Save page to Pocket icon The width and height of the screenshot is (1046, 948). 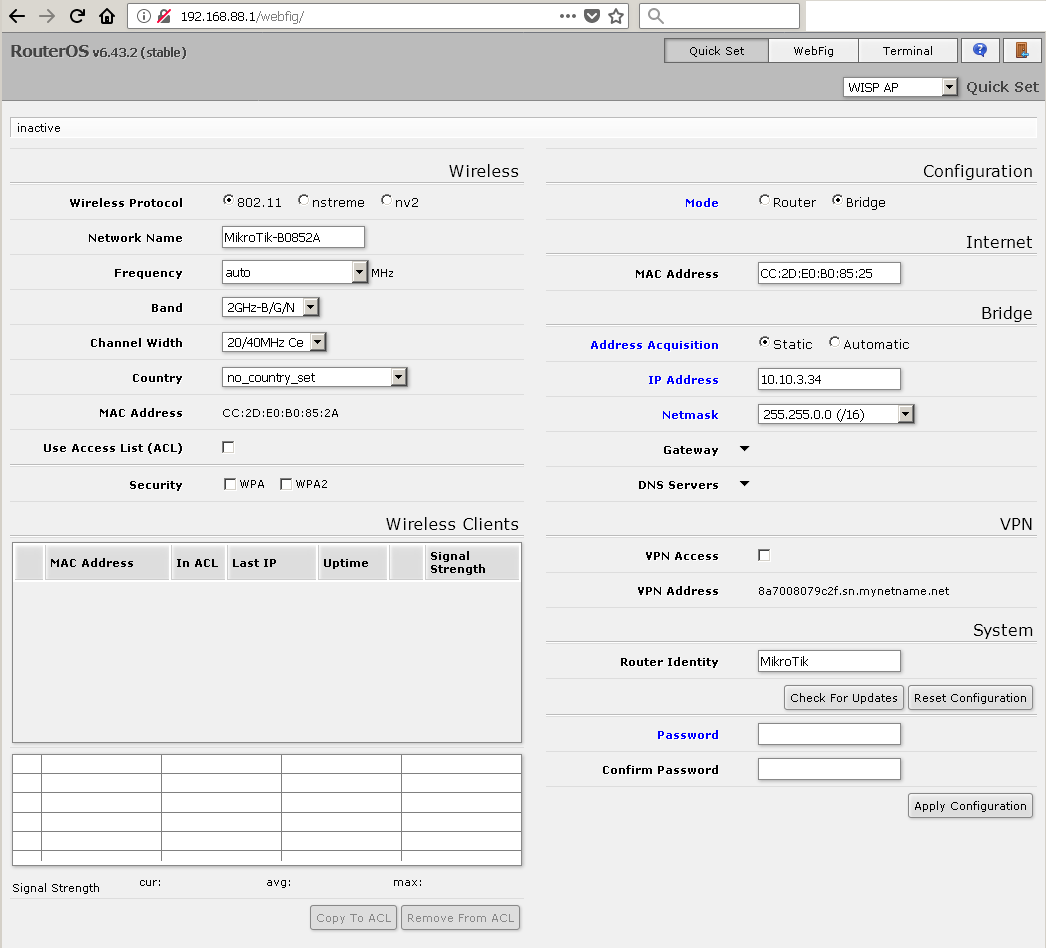(x=592, y=16)
